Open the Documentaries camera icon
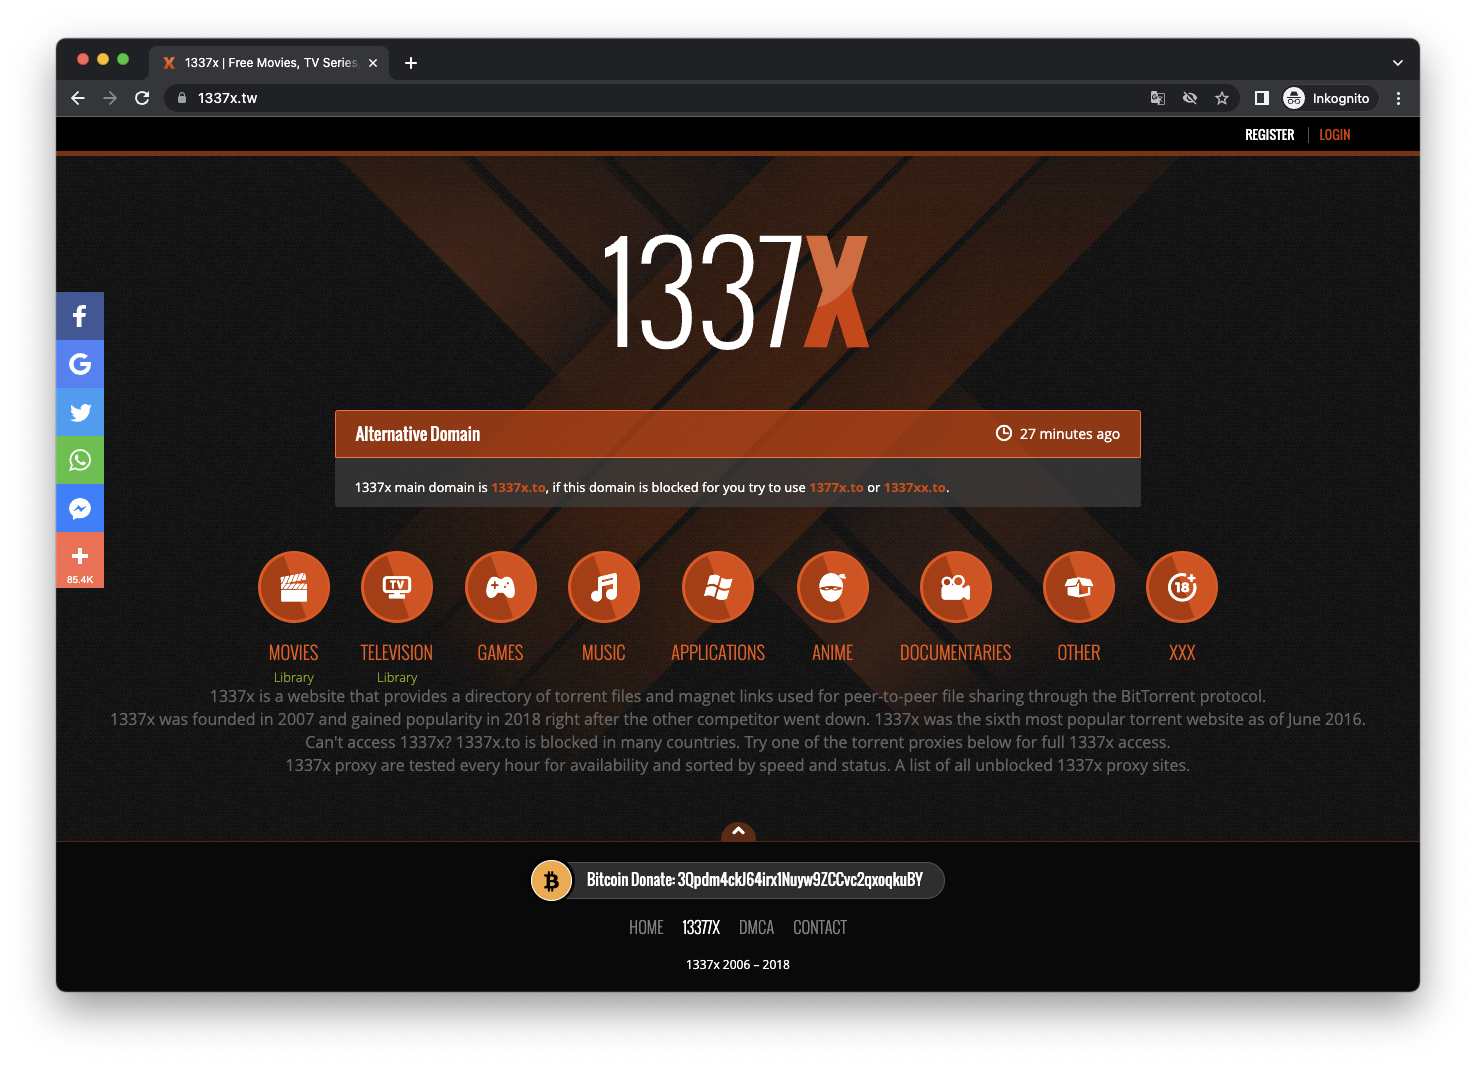 pos(956,587)
